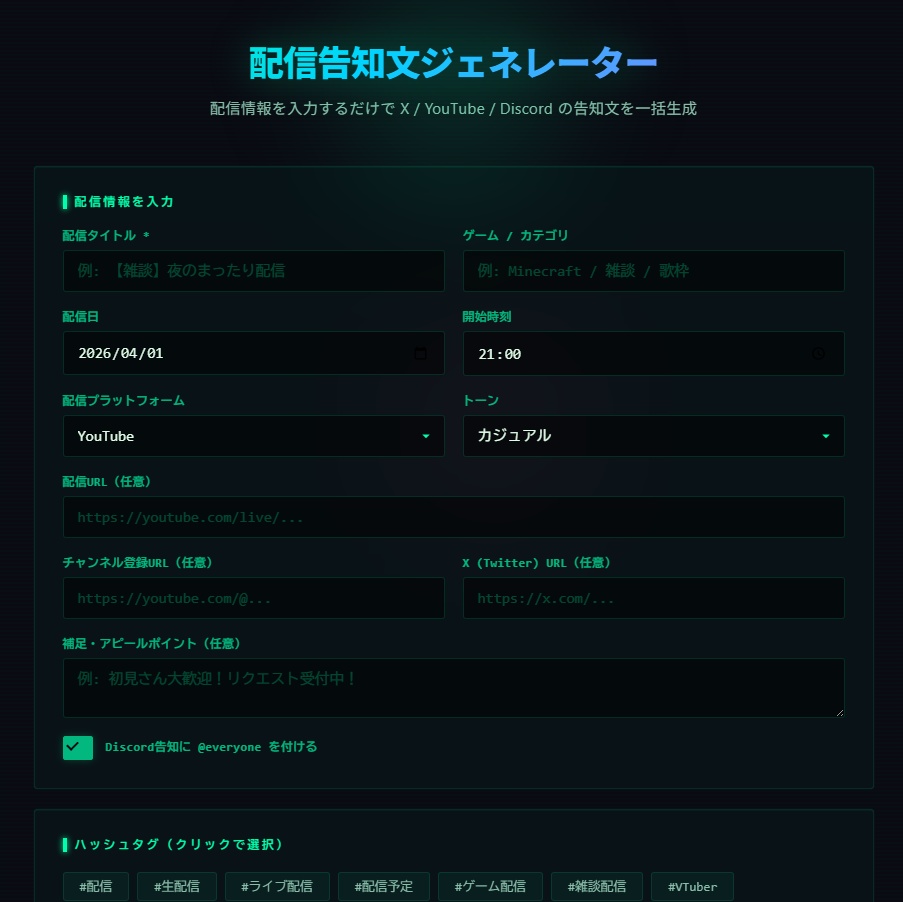Click the 開始時刻 time value 21:00
The image size is (903, 902).
[x=499, y=354]
